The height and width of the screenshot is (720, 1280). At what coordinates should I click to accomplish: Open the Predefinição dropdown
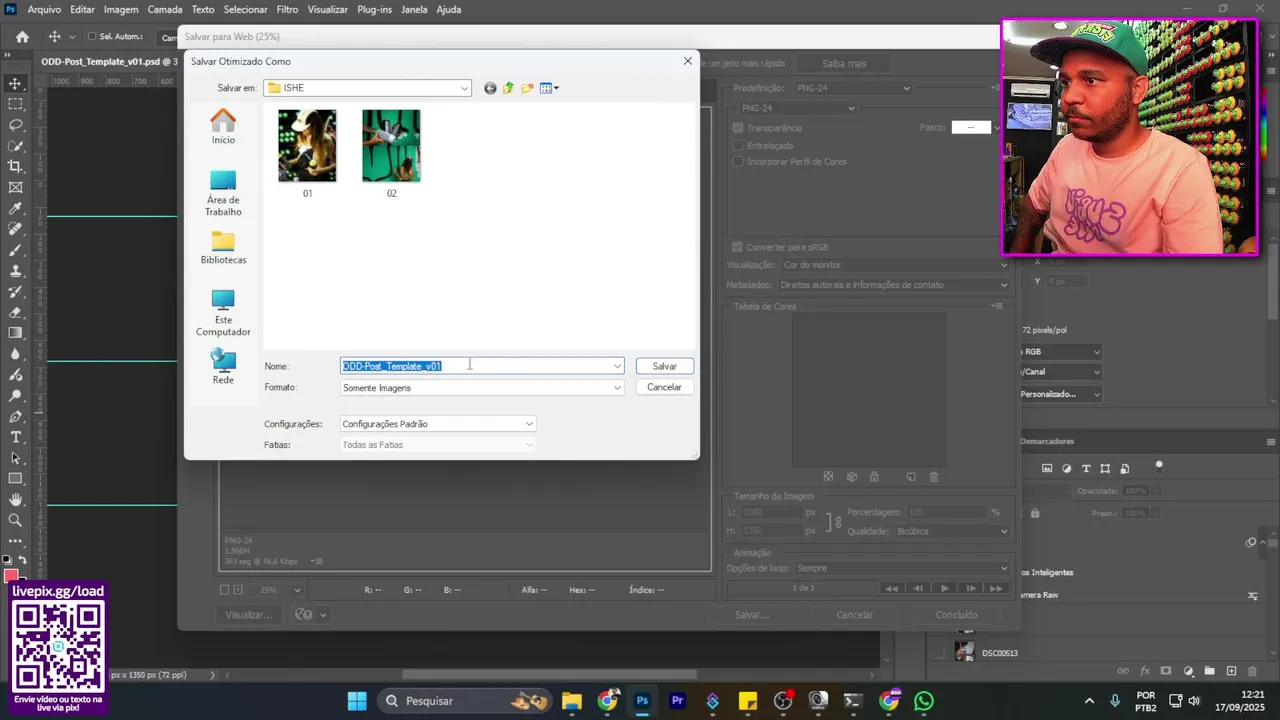853,88
